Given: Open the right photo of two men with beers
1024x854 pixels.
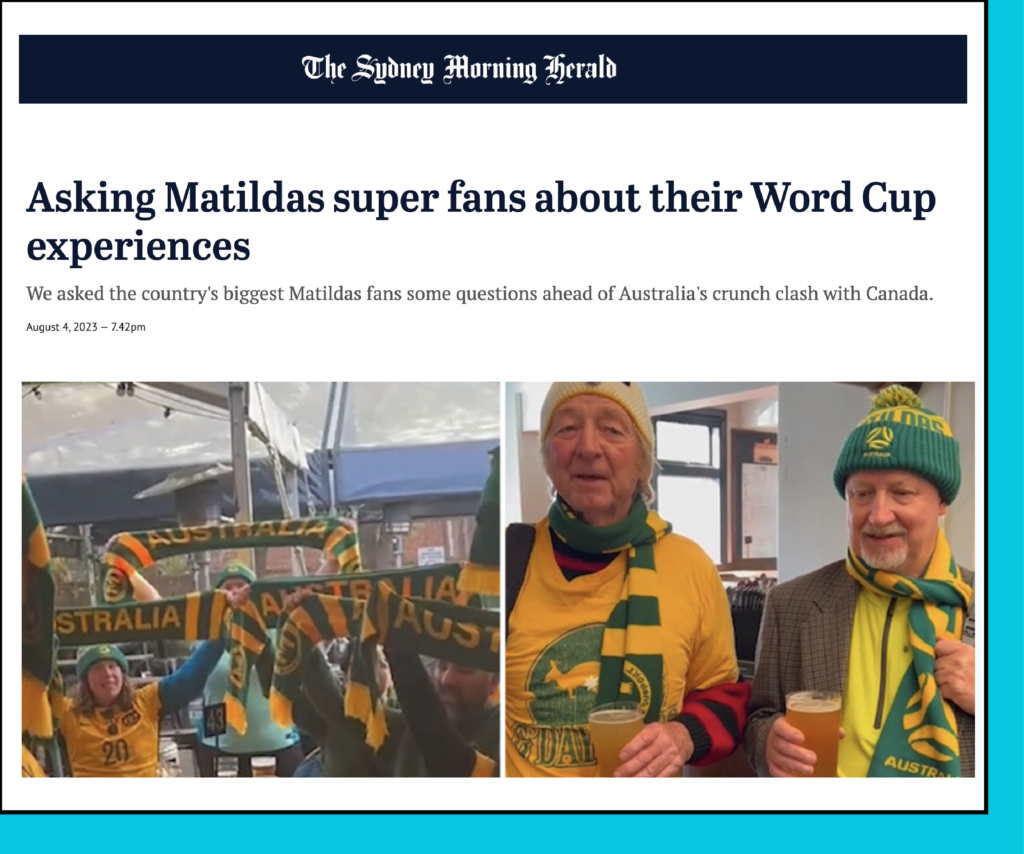Looking at the screenshot, I should [x=739, y=578].
